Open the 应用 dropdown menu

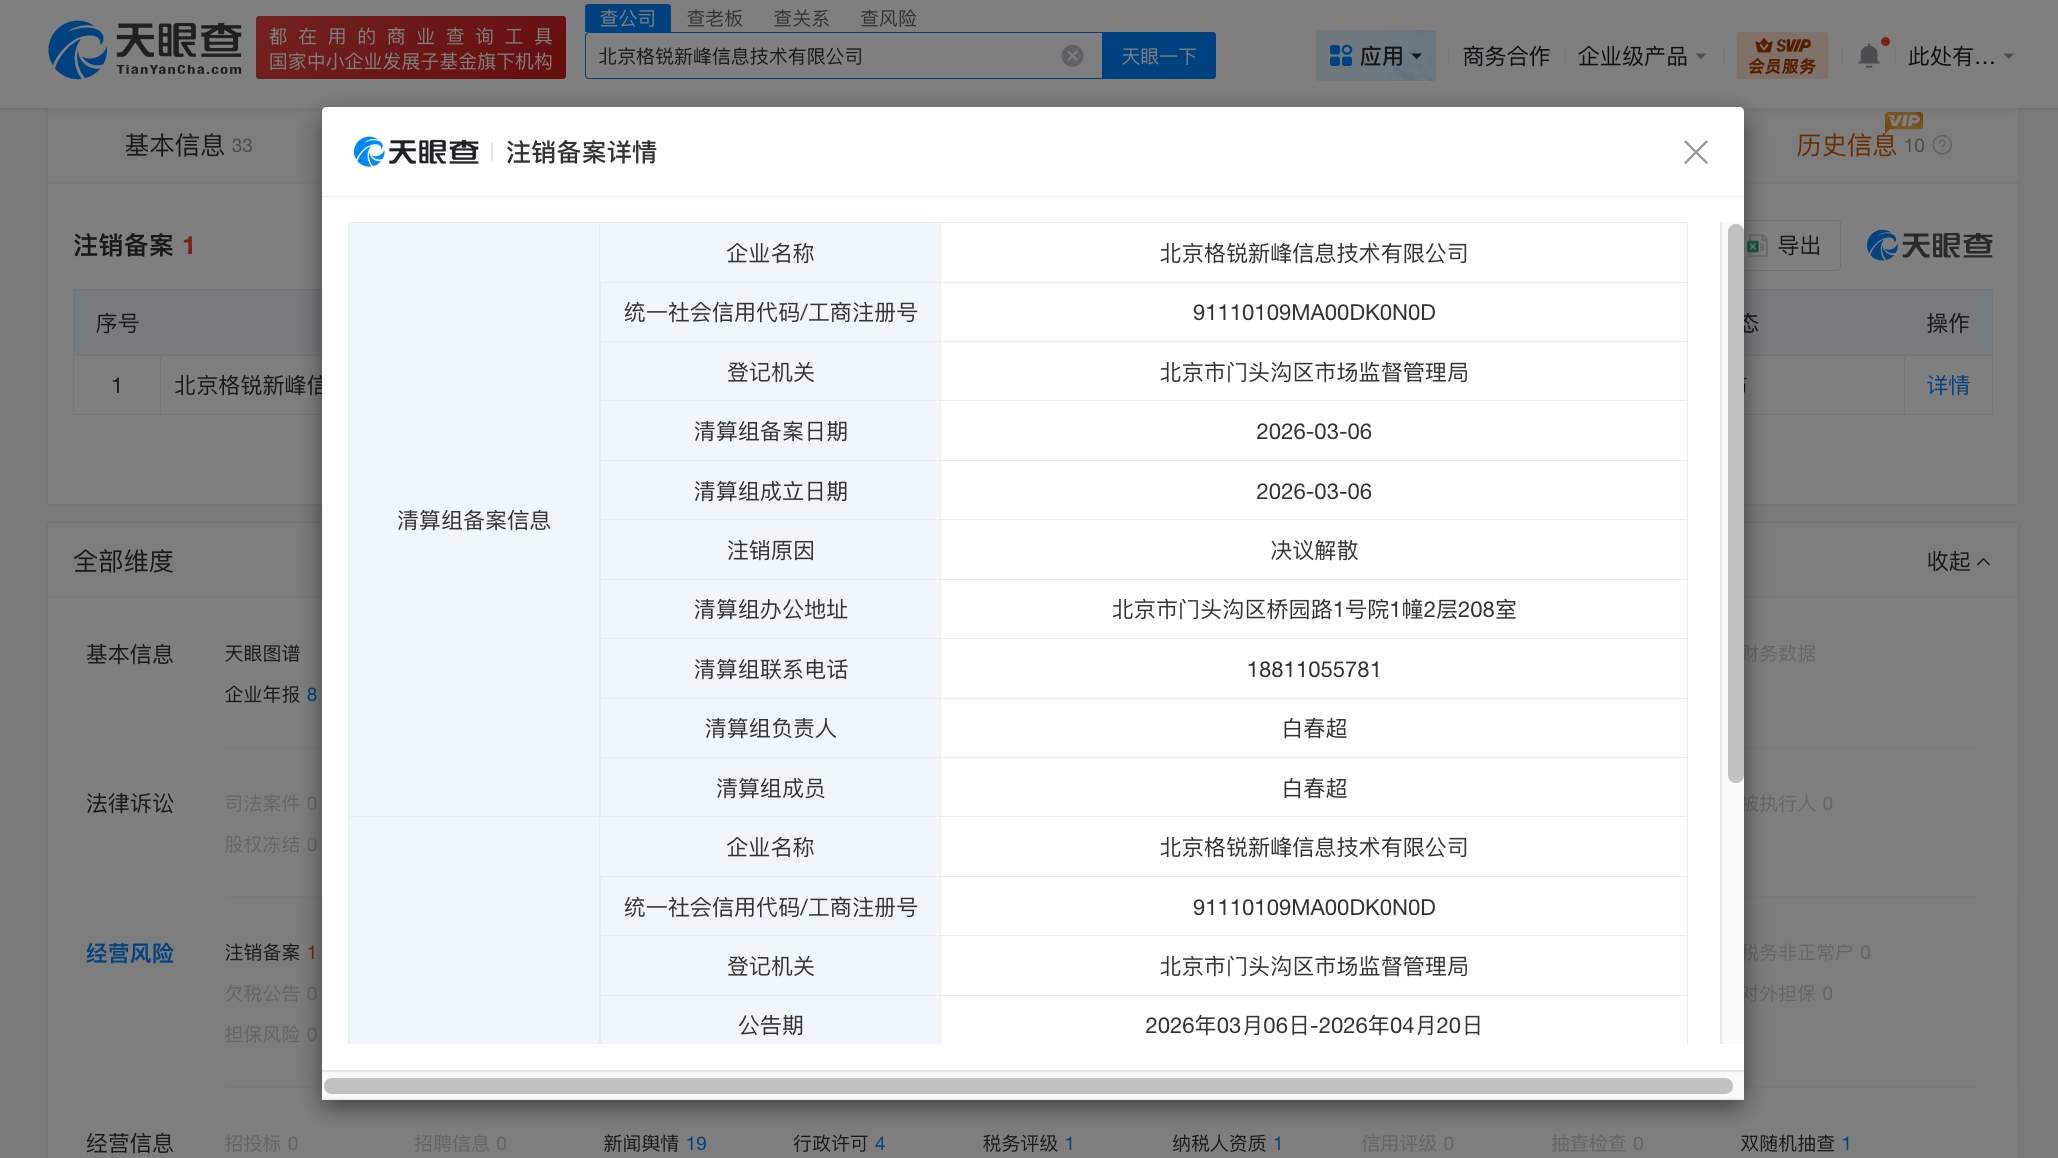pos(1375,56)
